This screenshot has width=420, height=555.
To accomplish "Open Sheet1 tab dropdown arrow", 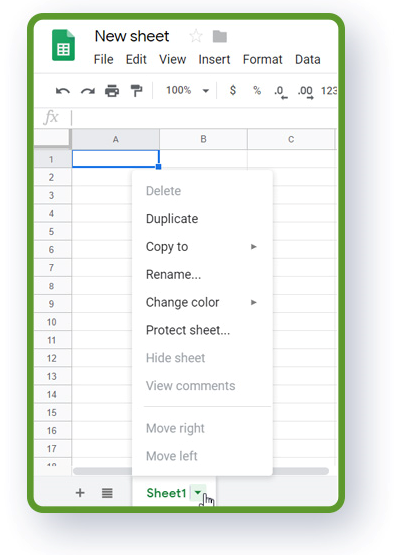I will point(198,492).
